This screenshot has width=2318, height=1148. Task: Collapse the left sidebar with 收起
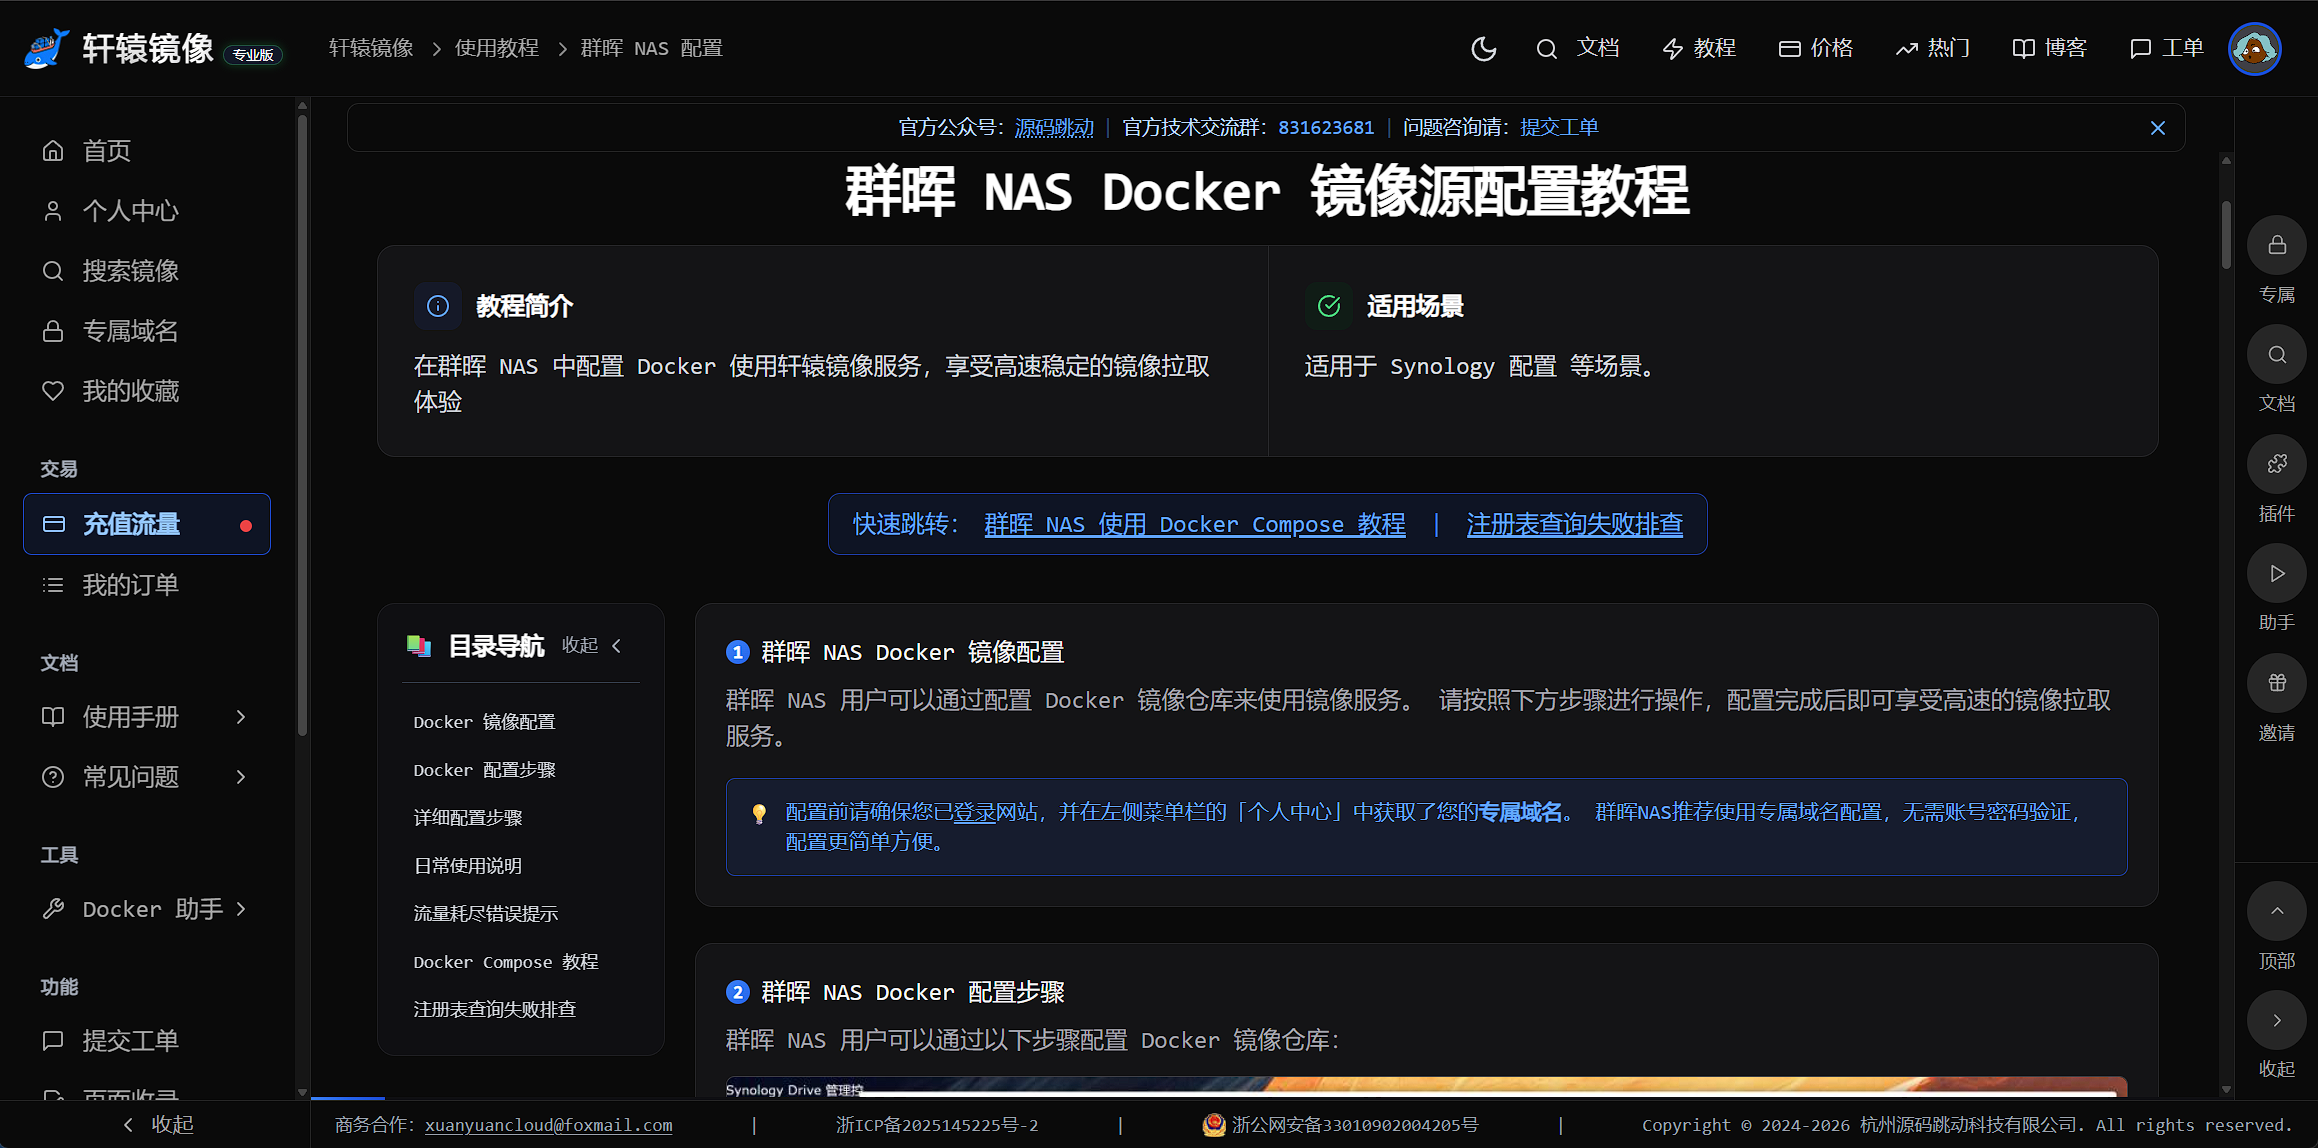tap(158, 1125)
